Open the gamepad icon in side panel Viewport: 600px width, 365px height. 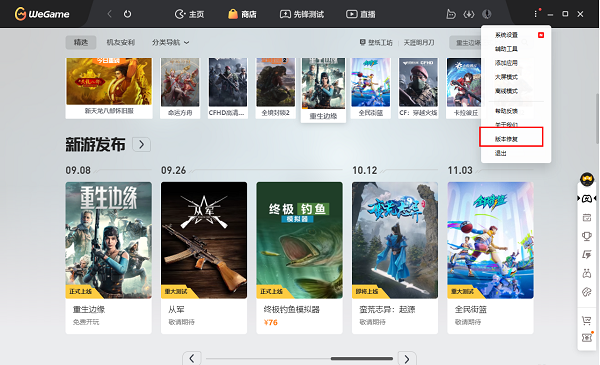coord(587,199)
